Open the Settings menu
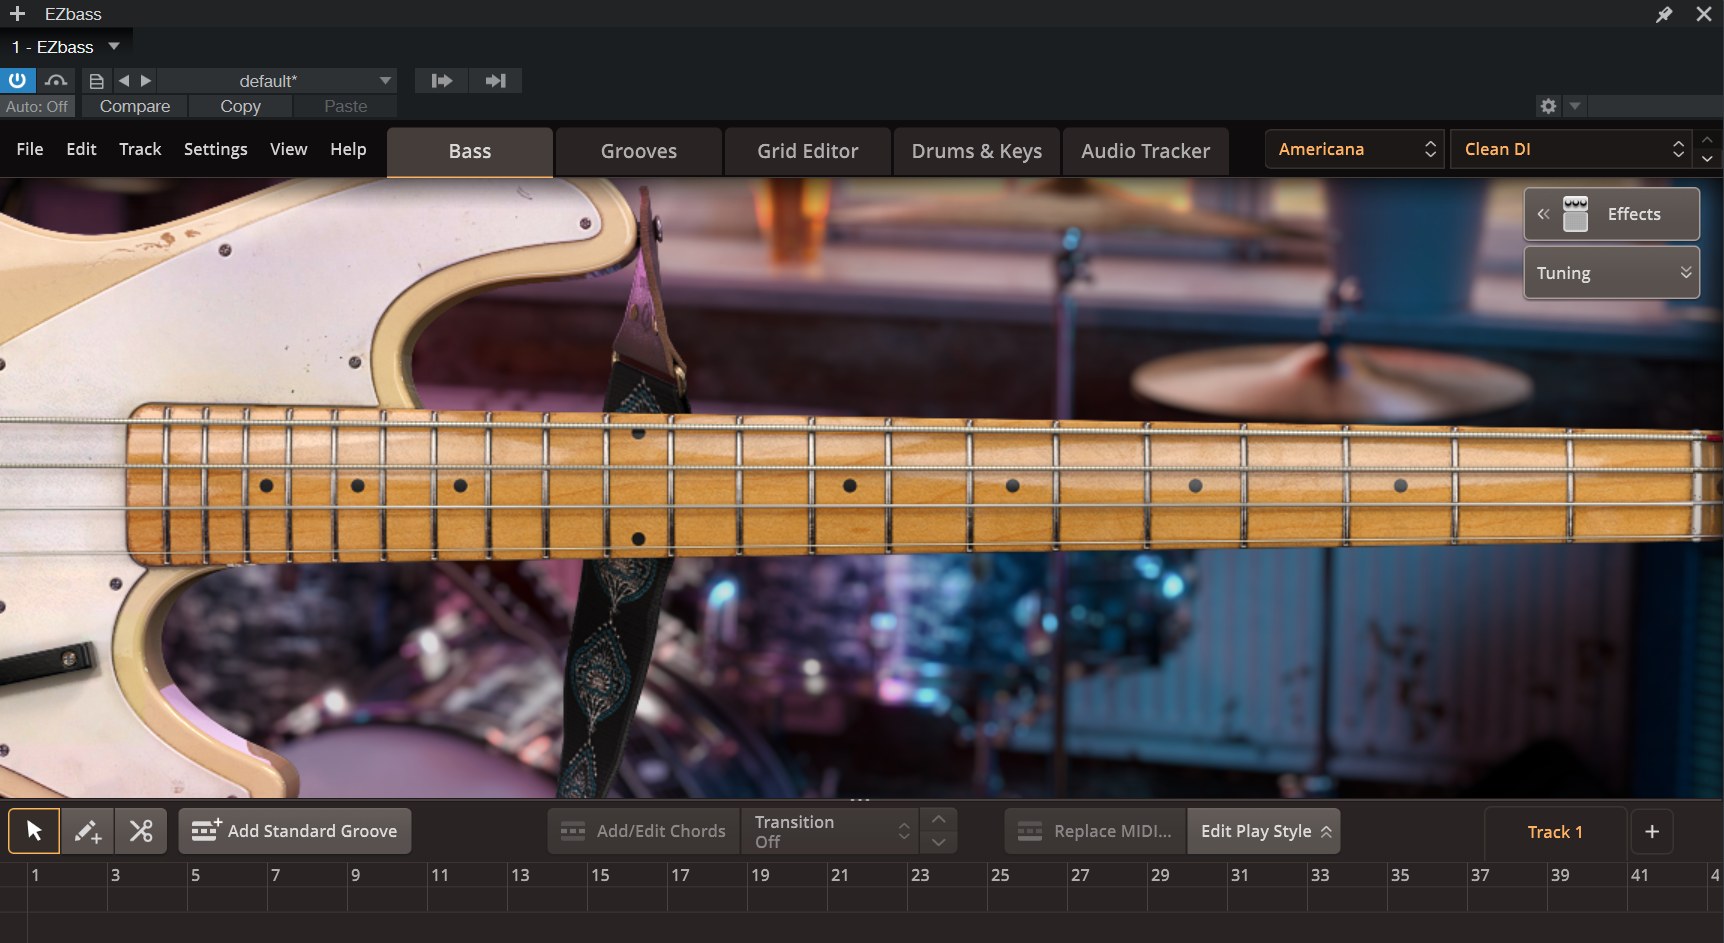The image size is (1724, 943). pos(215,149)
